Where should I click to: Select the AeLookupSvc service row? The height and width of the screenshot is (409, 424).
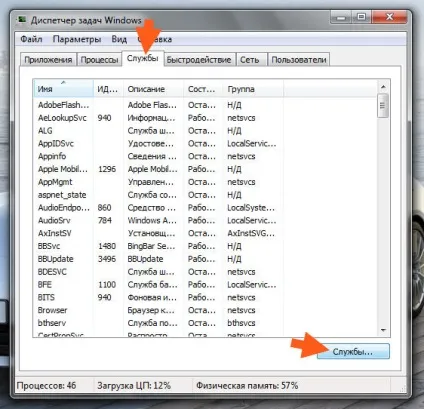[x=205, y=118]
